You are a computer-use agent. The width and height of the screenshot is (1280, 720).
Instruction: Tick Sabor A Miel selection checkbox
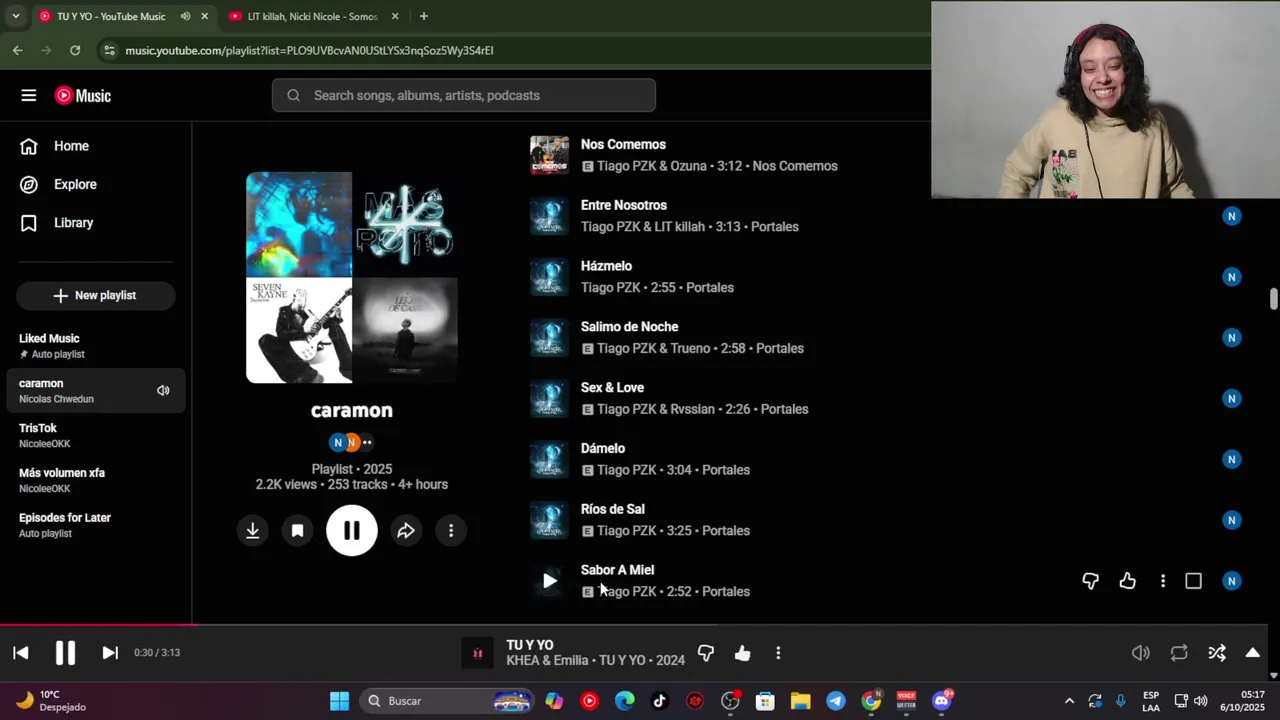coord(1193,581)
